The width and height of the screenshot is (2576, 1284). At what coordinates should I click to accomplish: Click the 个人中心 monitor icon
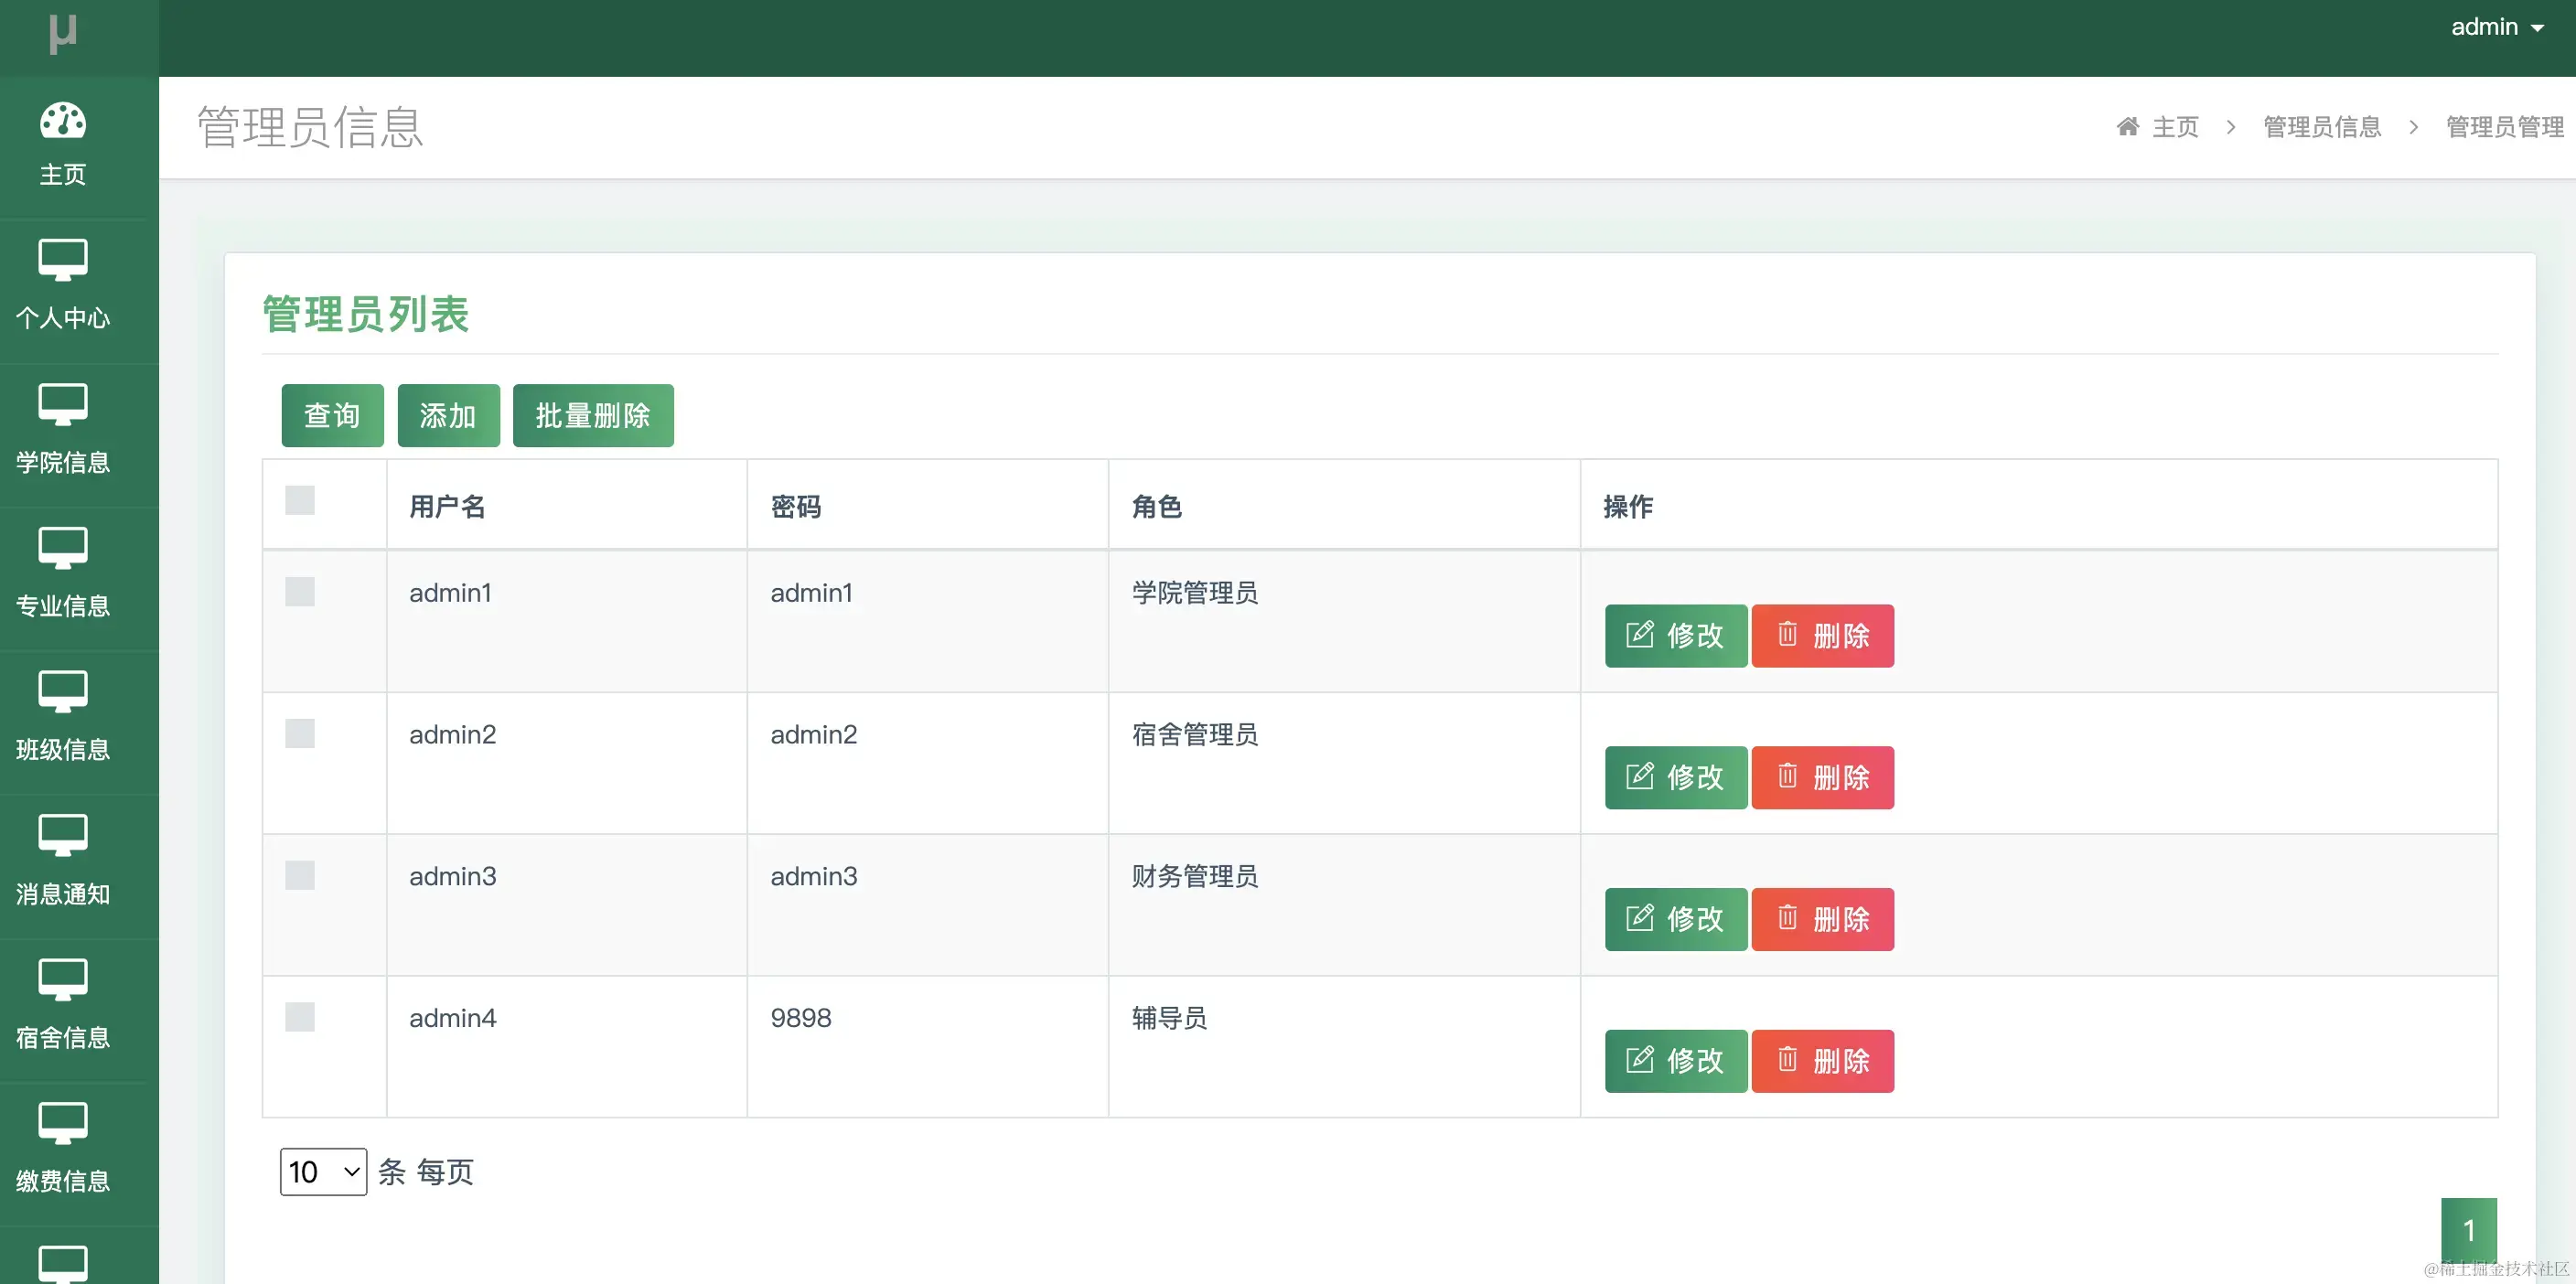click(62, 260)
